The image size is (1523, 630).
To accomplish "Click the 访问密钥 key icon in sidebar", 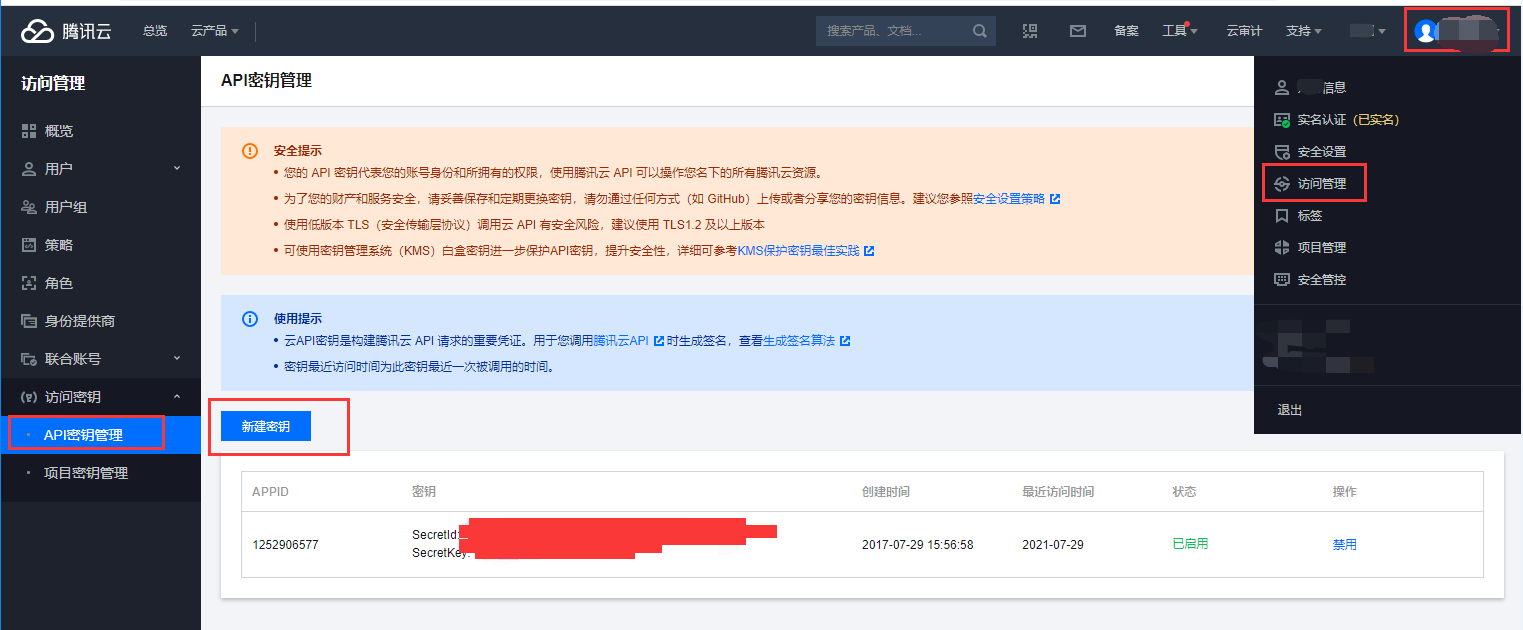I will point(29,397).
